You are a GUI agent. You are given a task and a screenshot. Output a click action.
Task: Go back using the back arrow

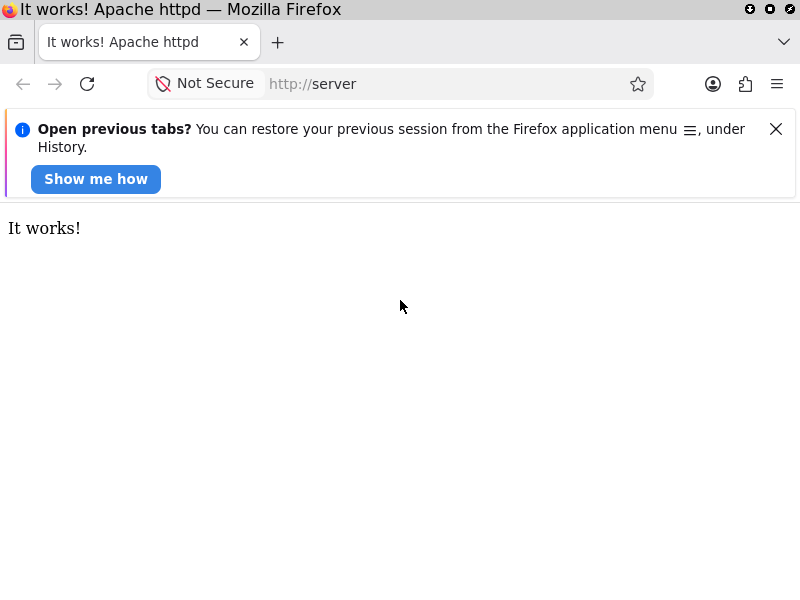coord(23,84)
